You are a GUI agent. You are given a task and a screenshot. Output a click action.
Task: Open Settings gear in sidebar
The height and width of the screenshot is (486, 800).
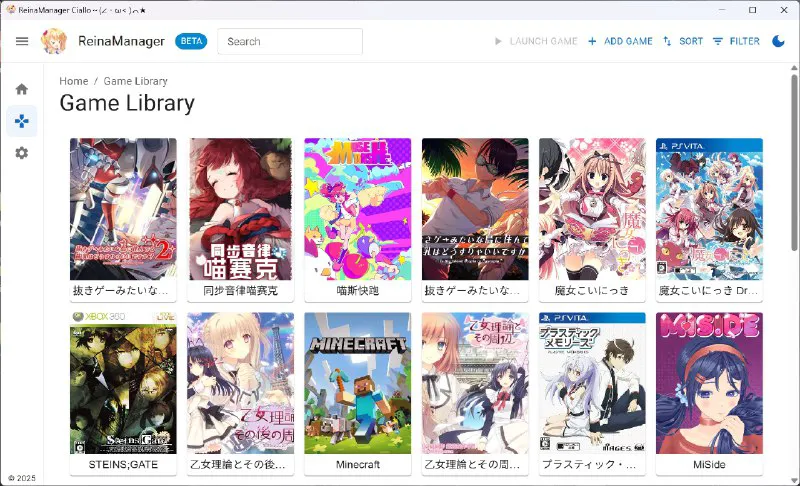click(x=21, y=153)
